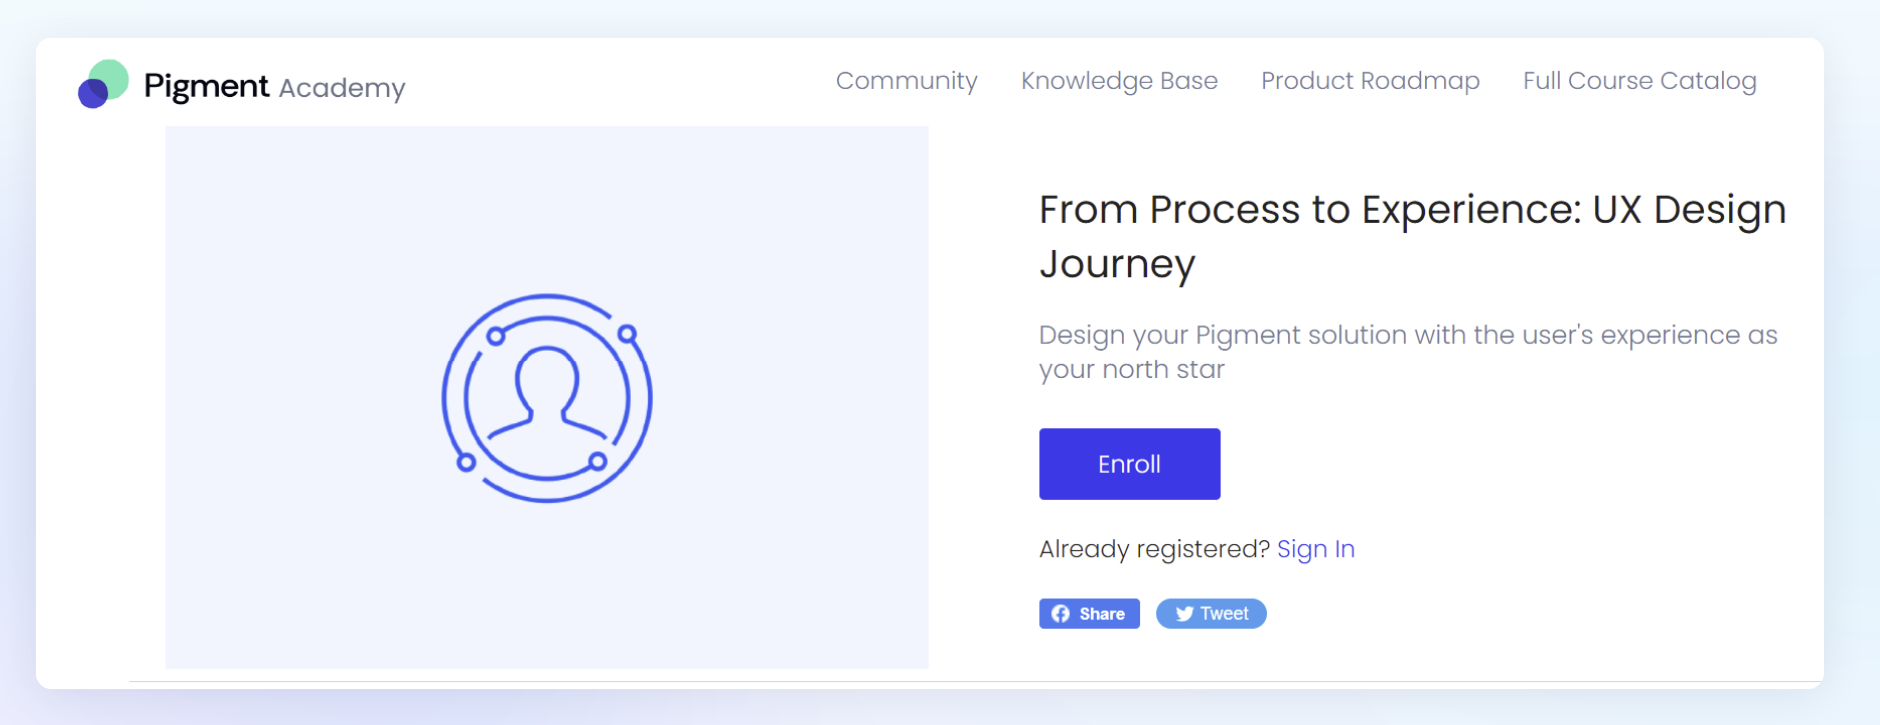Click the Academy label beside Pigment
The width and height of the screenshot is (1880, 725).
point(342,88)
